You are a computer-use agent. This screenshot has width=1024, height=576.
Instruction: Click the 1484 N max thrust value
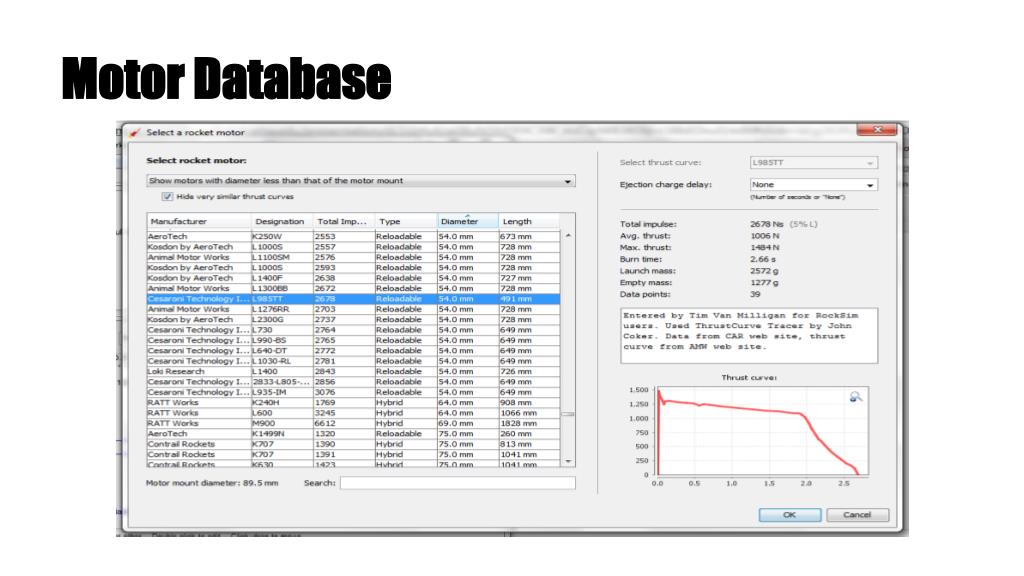pyautogui.click(x=765, y=248)
